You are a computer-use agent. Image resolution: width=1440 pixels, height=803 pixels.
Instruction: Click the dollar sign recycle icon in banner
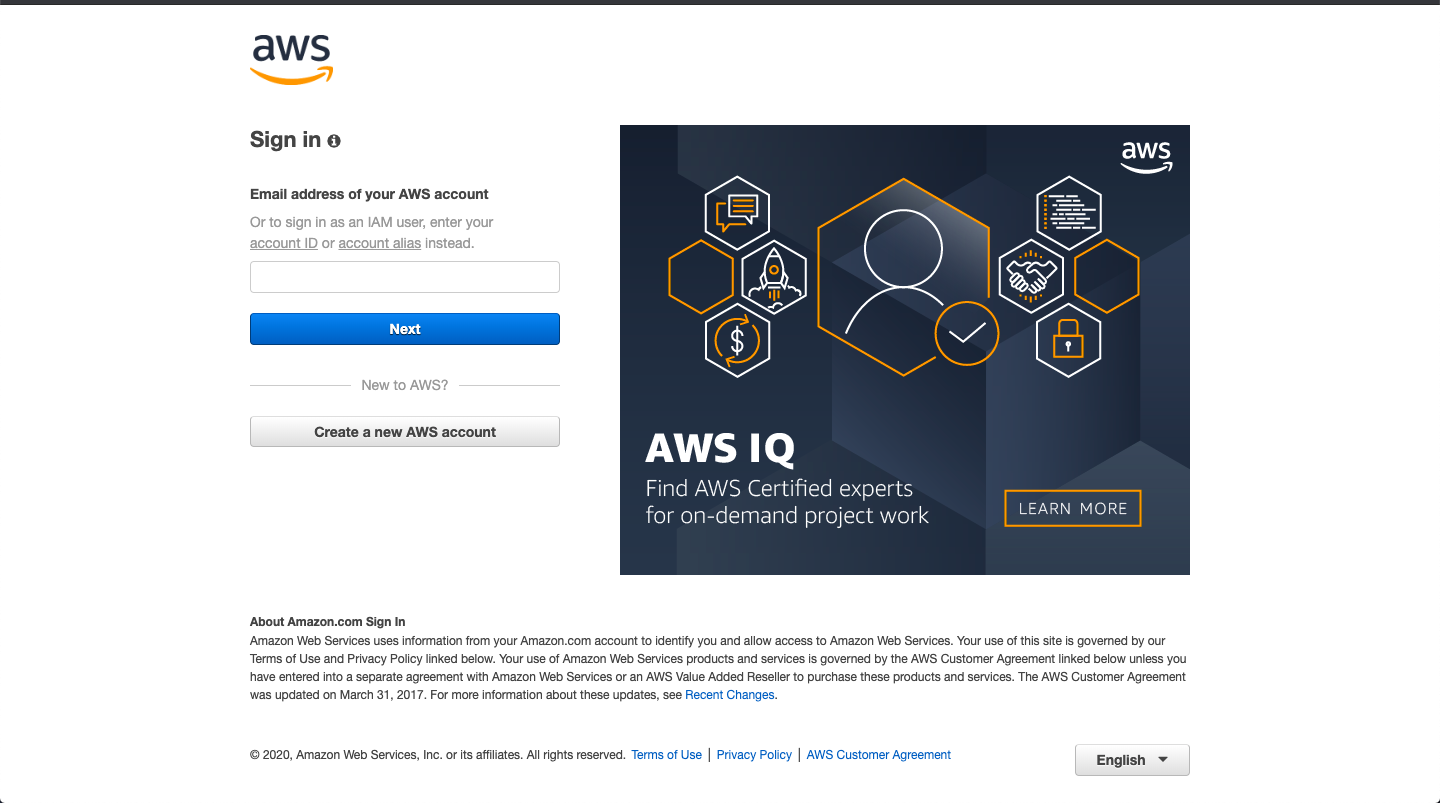[737, 340]
